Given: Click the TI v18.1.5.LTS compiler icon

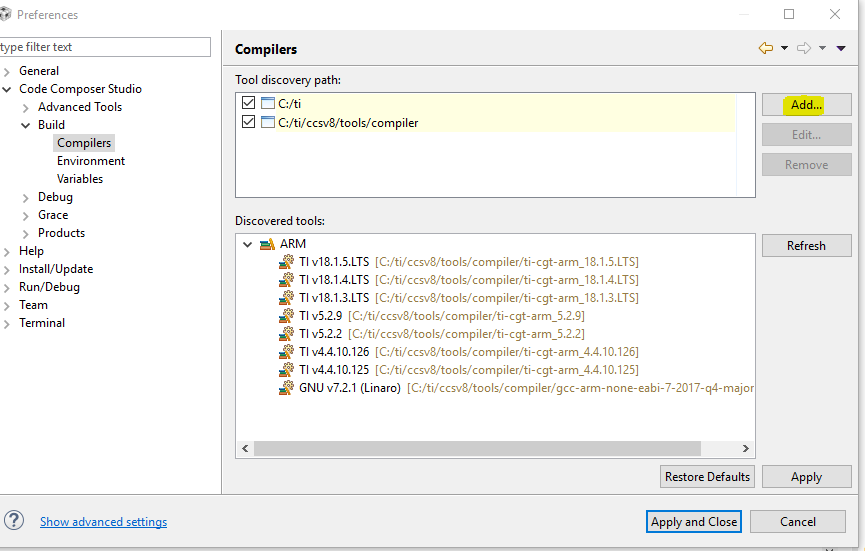Looking at the screenshot, I should point(287,262).
